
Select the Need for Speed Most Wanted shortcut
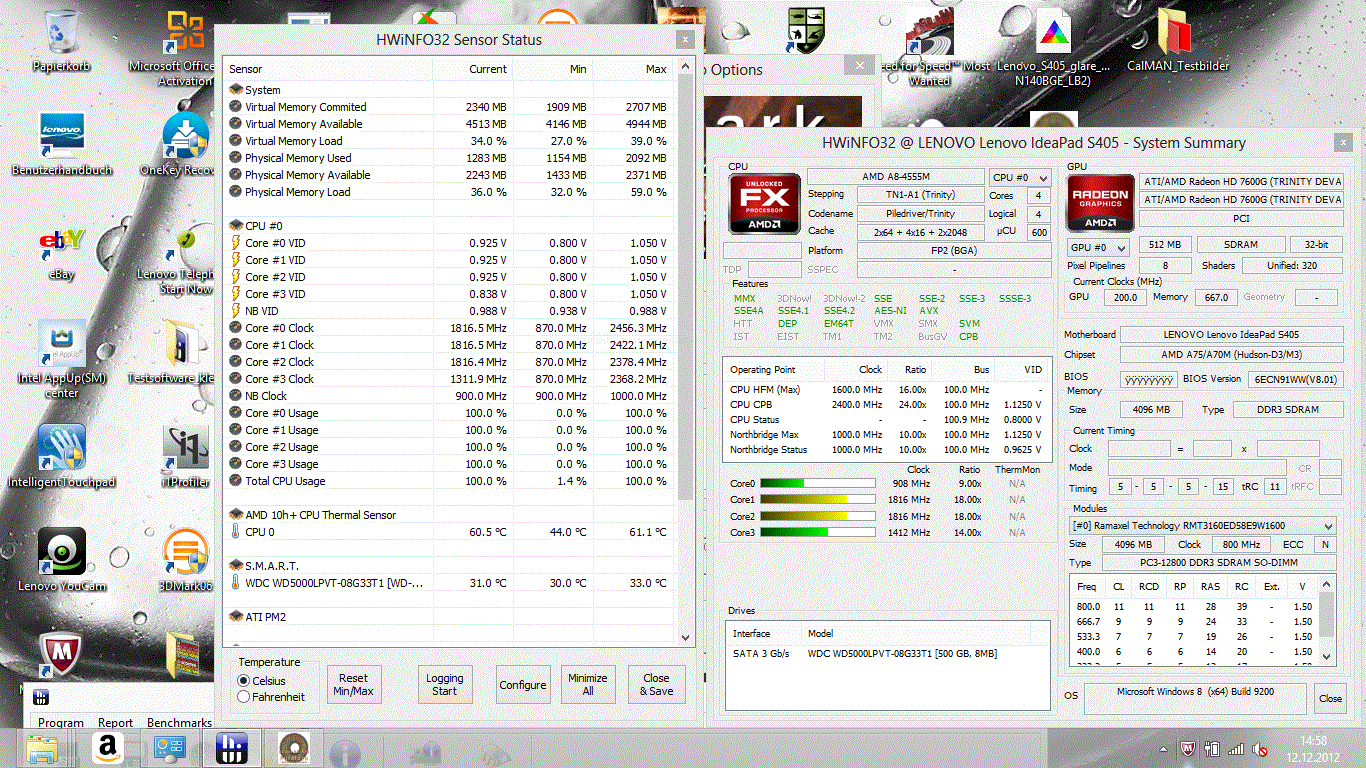(x=930, y=46)
